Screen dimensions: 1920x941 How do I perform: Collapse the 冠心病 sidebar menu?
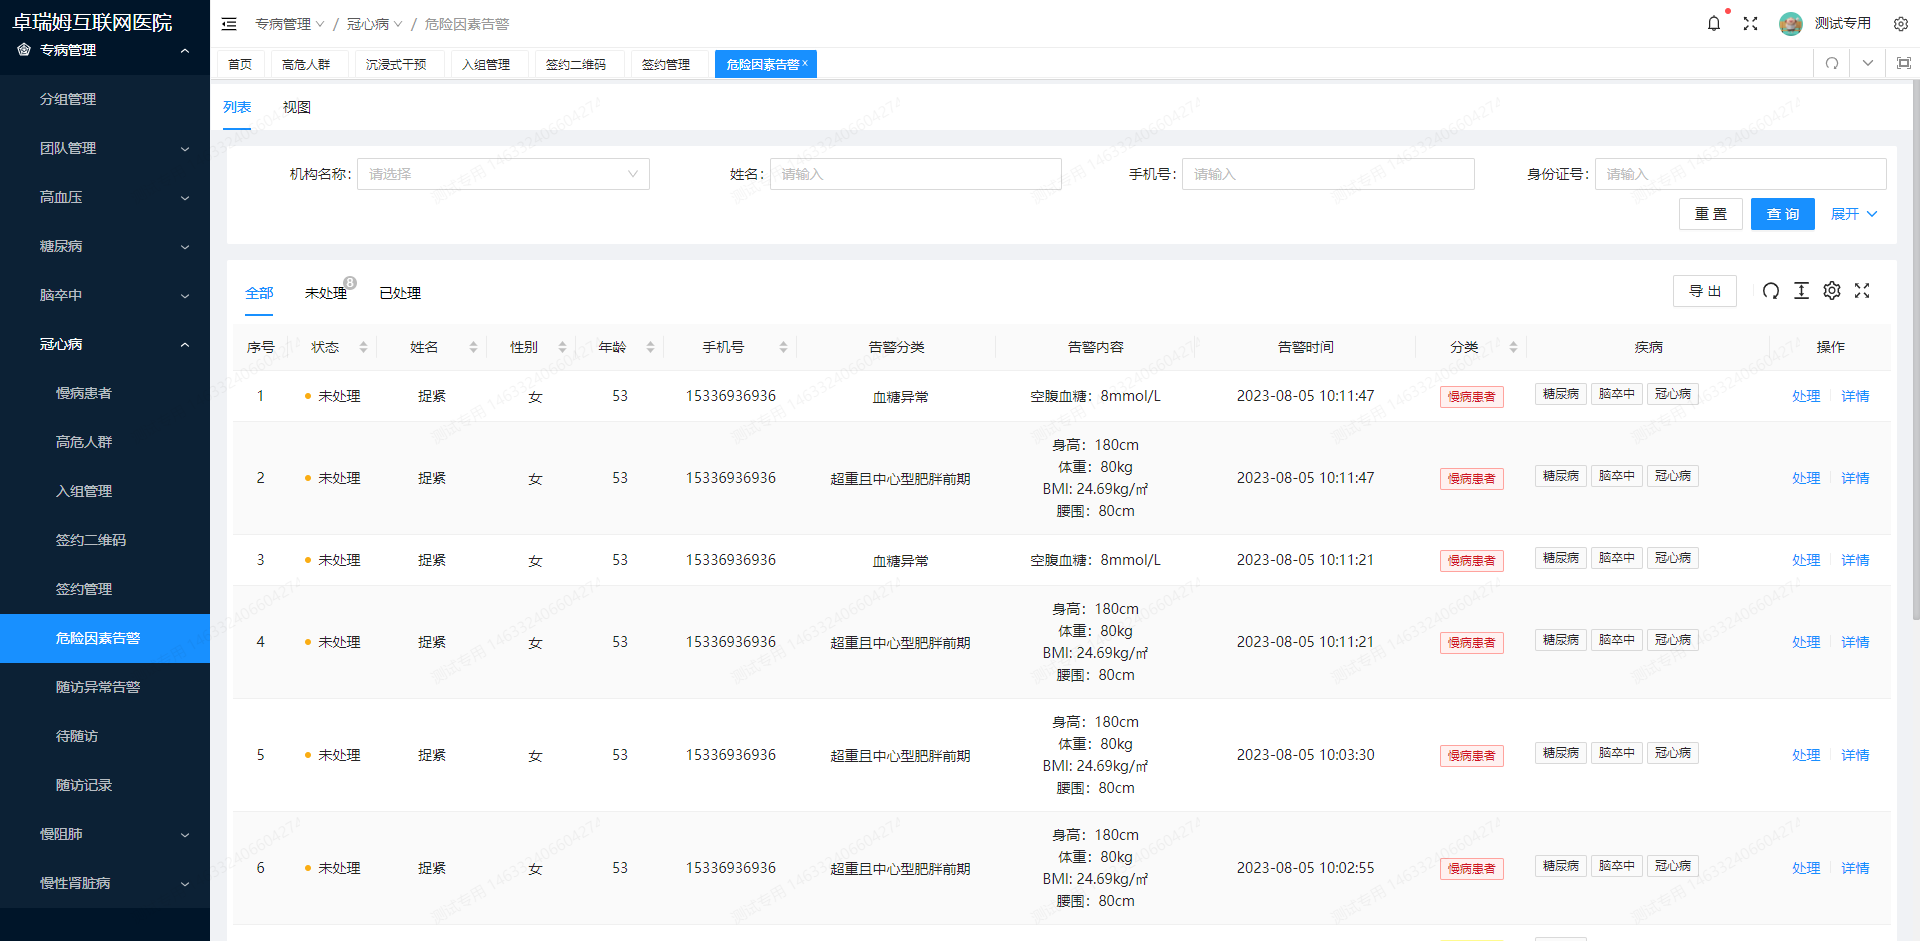click(105, 344)
